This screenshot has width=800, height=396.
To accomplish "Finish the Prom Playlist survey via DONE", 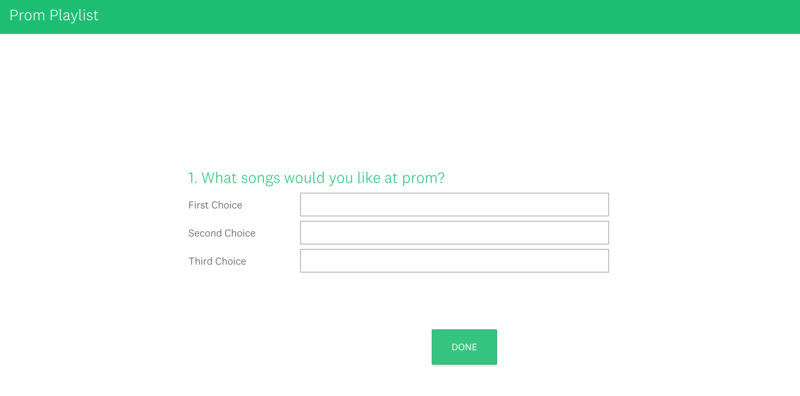I will tap(464, 347).
